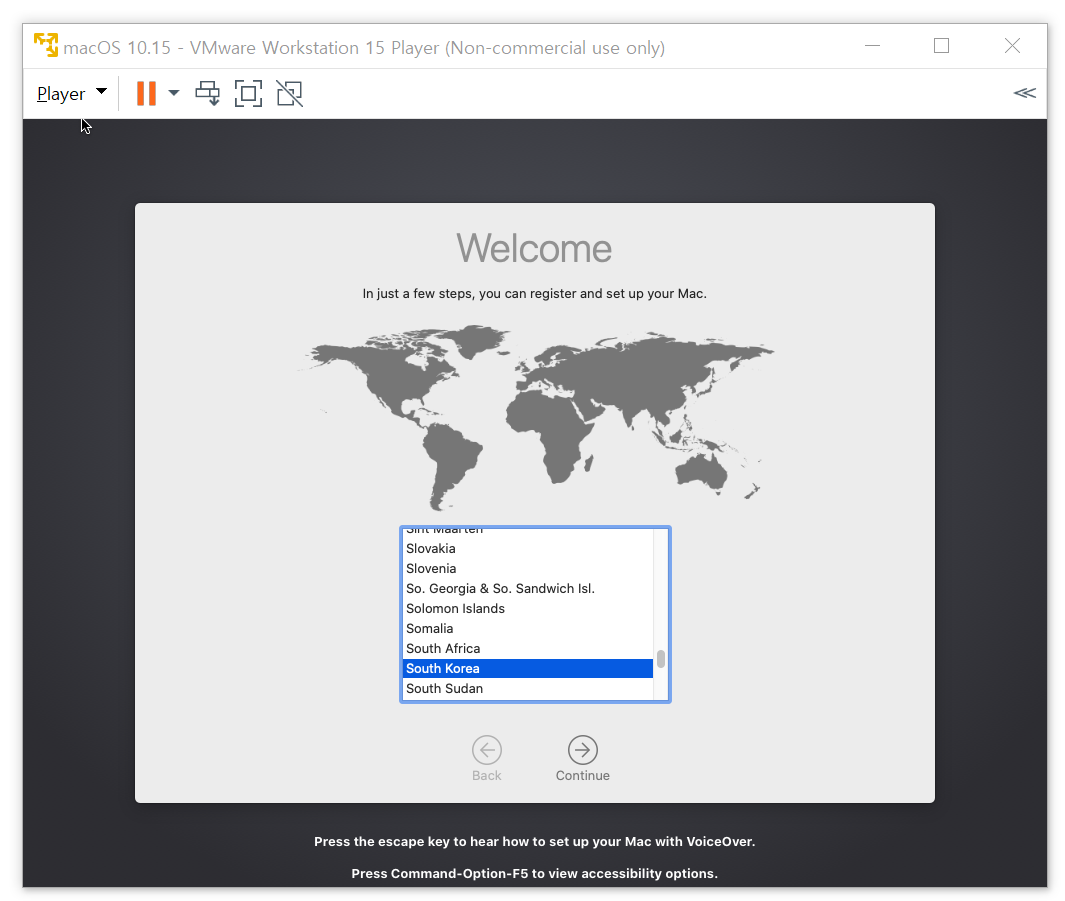This screenshot has height=901, width=1065.
Task: Select Slovenia from the country list
Action: (x=431, y=568)
